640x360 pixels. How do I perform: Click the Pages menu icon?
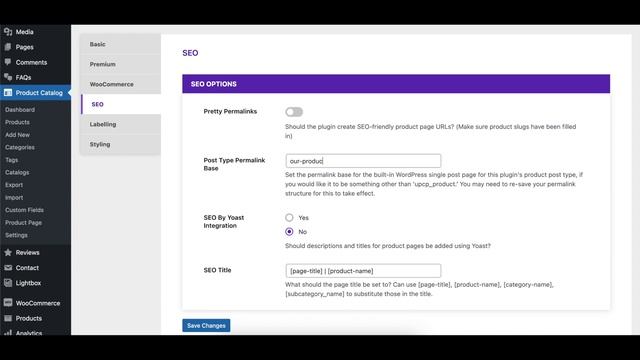coord(8,47)
